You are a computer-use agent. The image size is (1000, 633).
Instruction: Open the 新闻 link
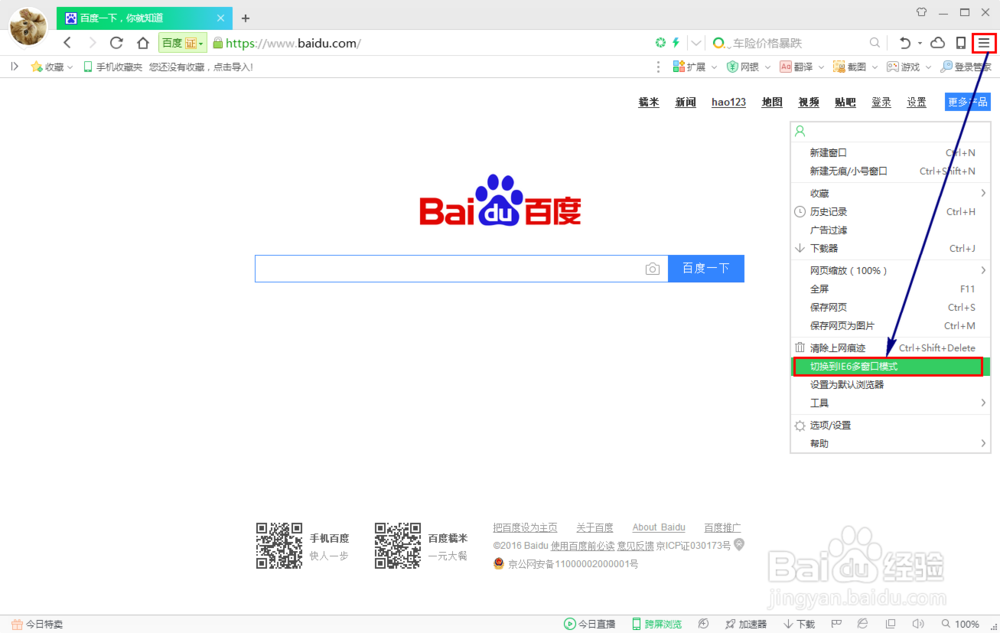tap(686, 102)
